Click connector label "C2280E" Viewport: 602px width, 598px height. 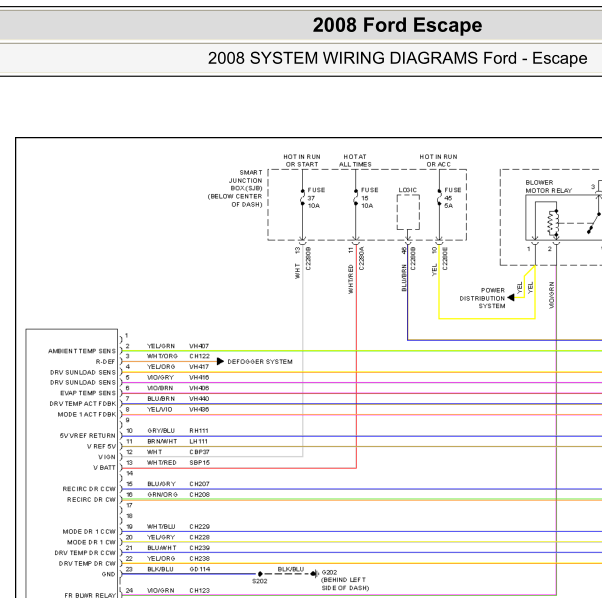(445, 258)
